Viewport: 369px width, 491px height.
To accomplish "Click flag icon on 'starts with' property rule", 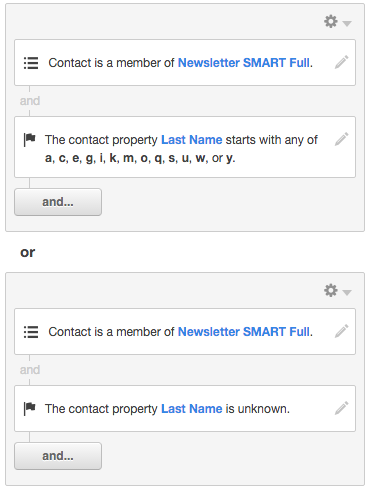I will click(x=30, y=139).
